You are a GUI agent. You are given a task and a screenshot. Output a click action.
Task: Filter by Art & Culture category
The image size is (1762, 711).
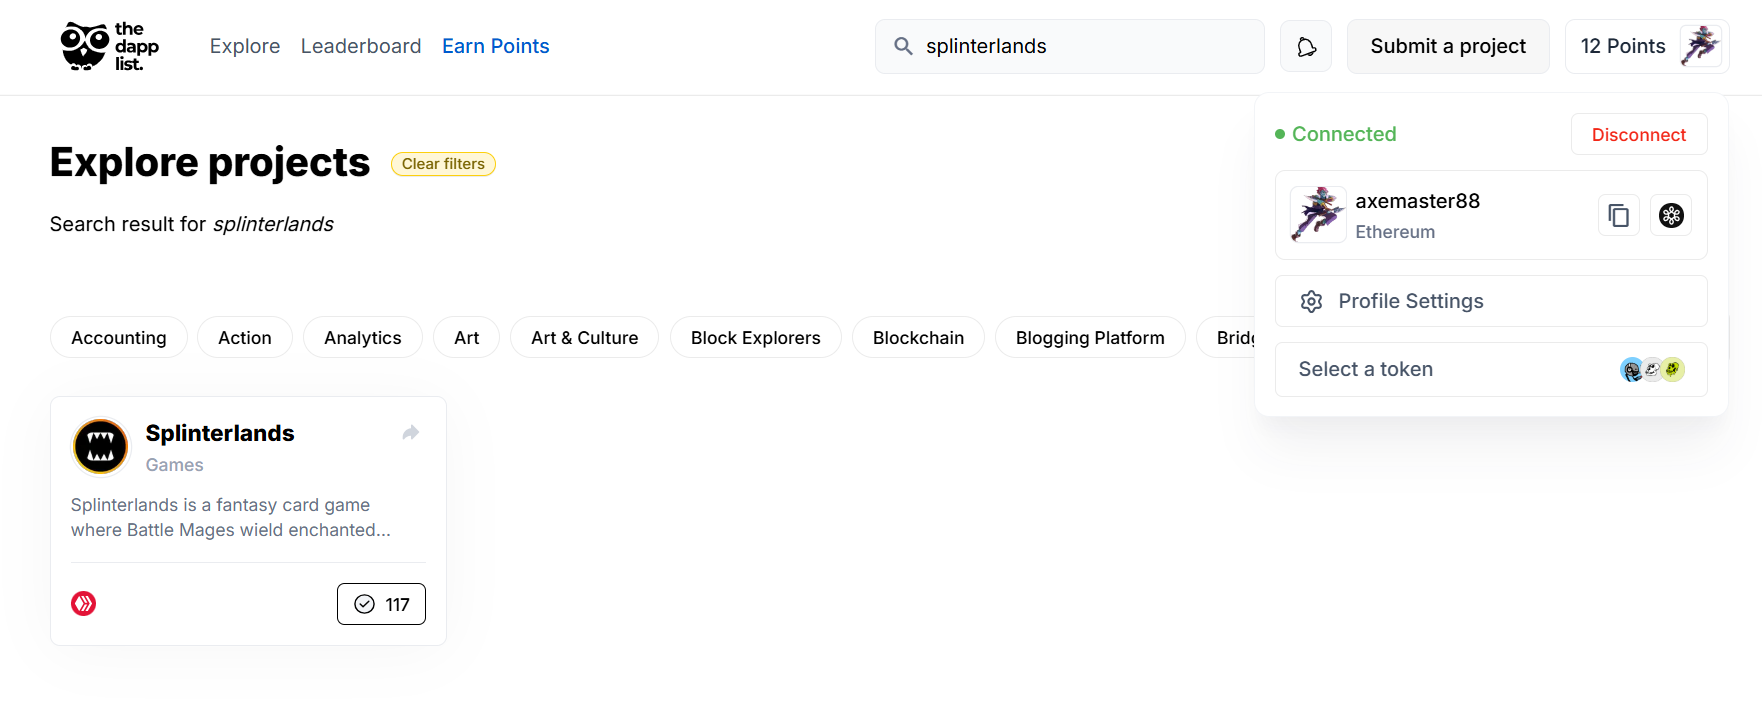pyautogui.click(x=585, y=338)
